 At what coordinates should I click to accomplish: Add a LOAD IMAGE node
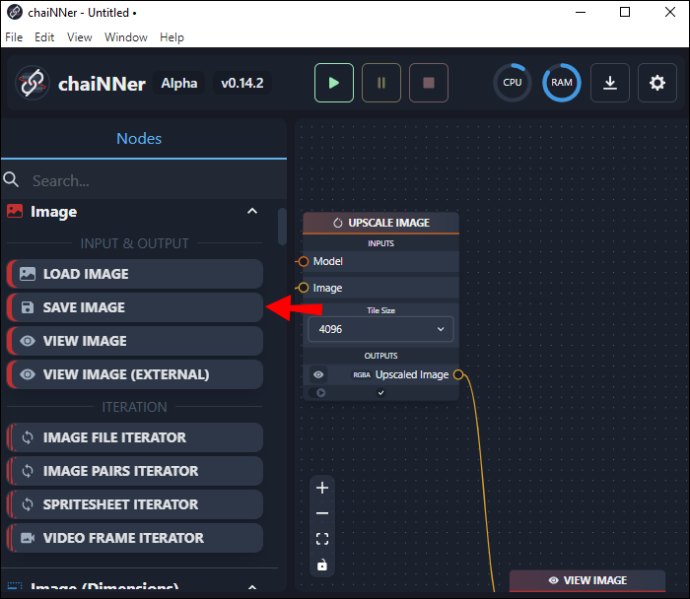tap(135, 274)
